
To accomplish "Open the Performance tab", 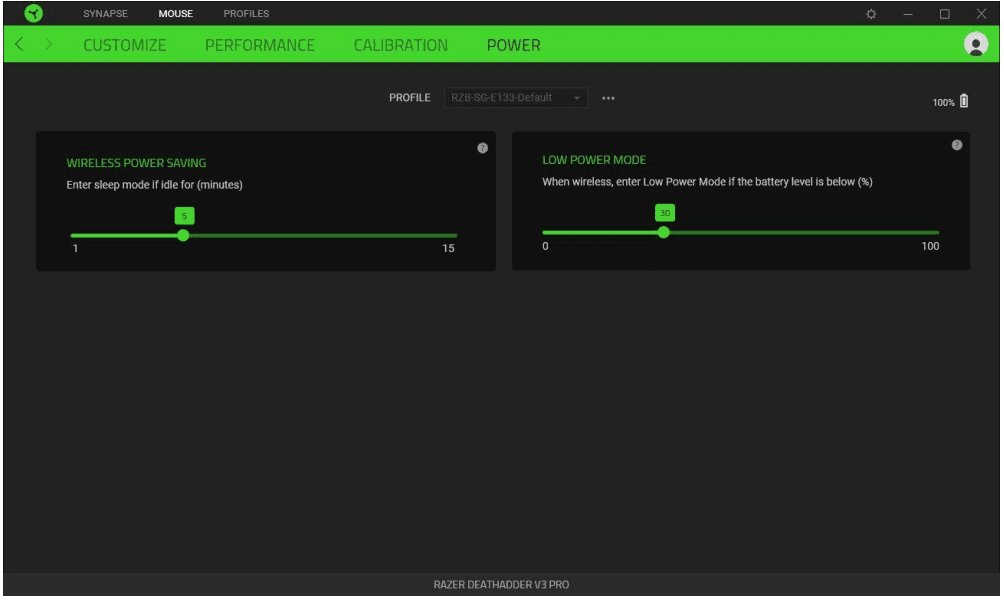I will pyautogui.click(x=260, y=45).
